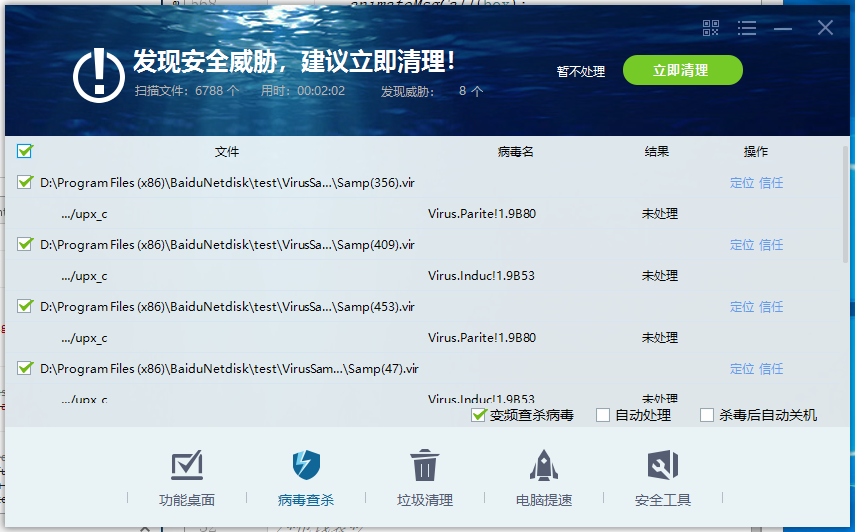This screenshot has height=532, width=855.
Task: Toggle the select-all checkbox in header
Action: pyautogui.click(x=25, y=150)
